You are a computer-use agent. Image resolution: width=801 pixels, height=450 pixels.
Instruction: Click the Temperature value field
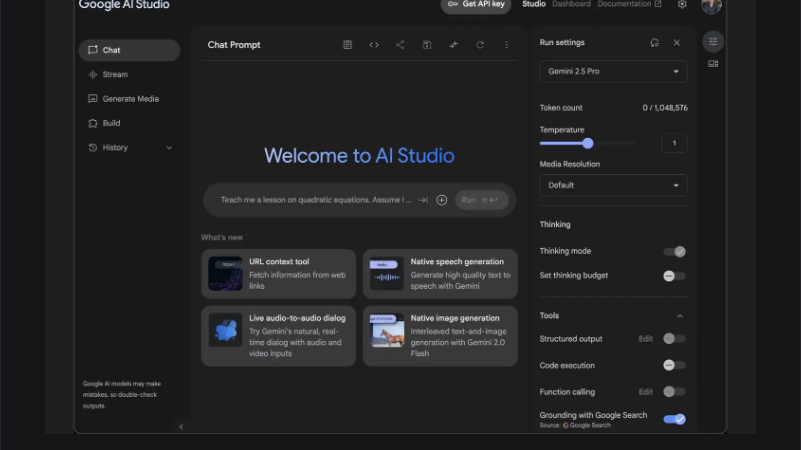674,144
